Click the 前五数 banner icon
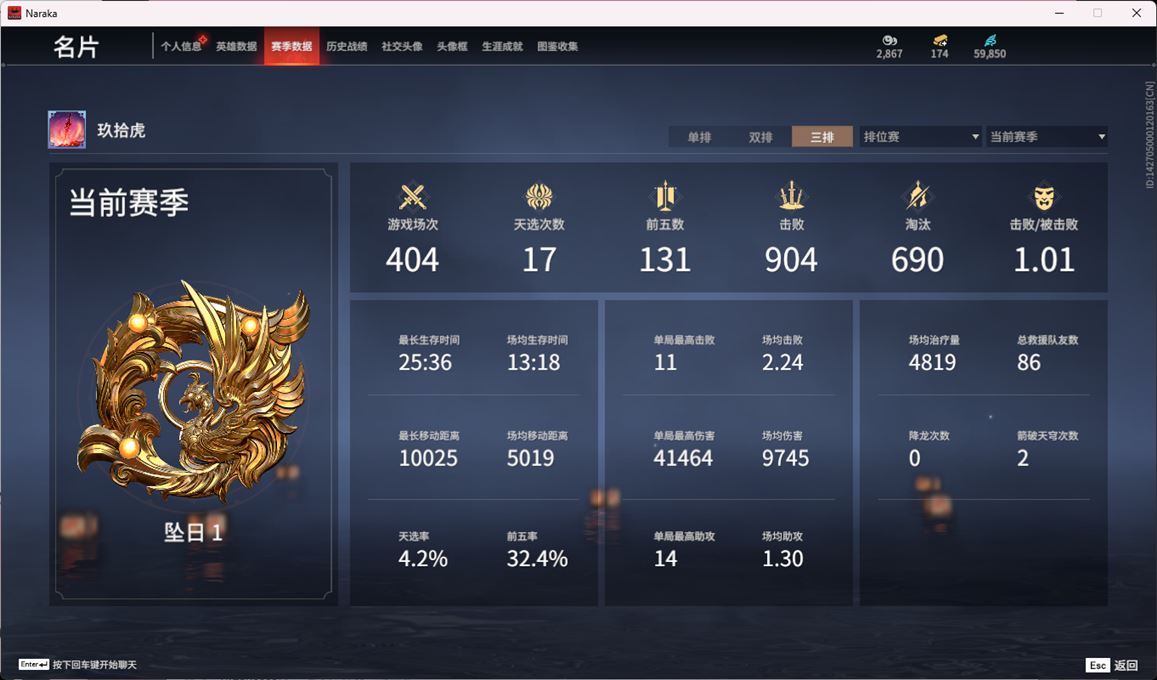Viewport: 1157px width, 680px height. pyautogui.click(x=665, y=196)
